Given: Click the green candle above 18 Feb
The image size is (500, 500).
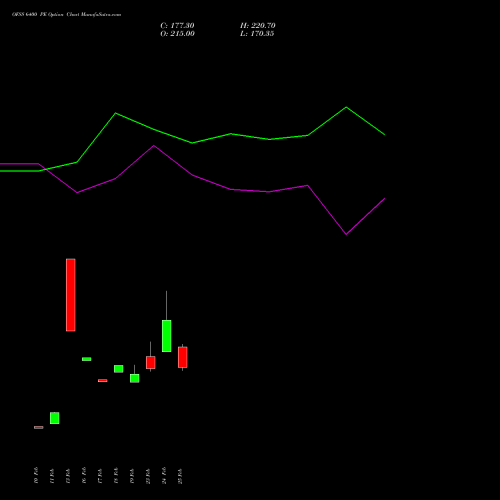Looking at the screenshot, I should (119, 369).
